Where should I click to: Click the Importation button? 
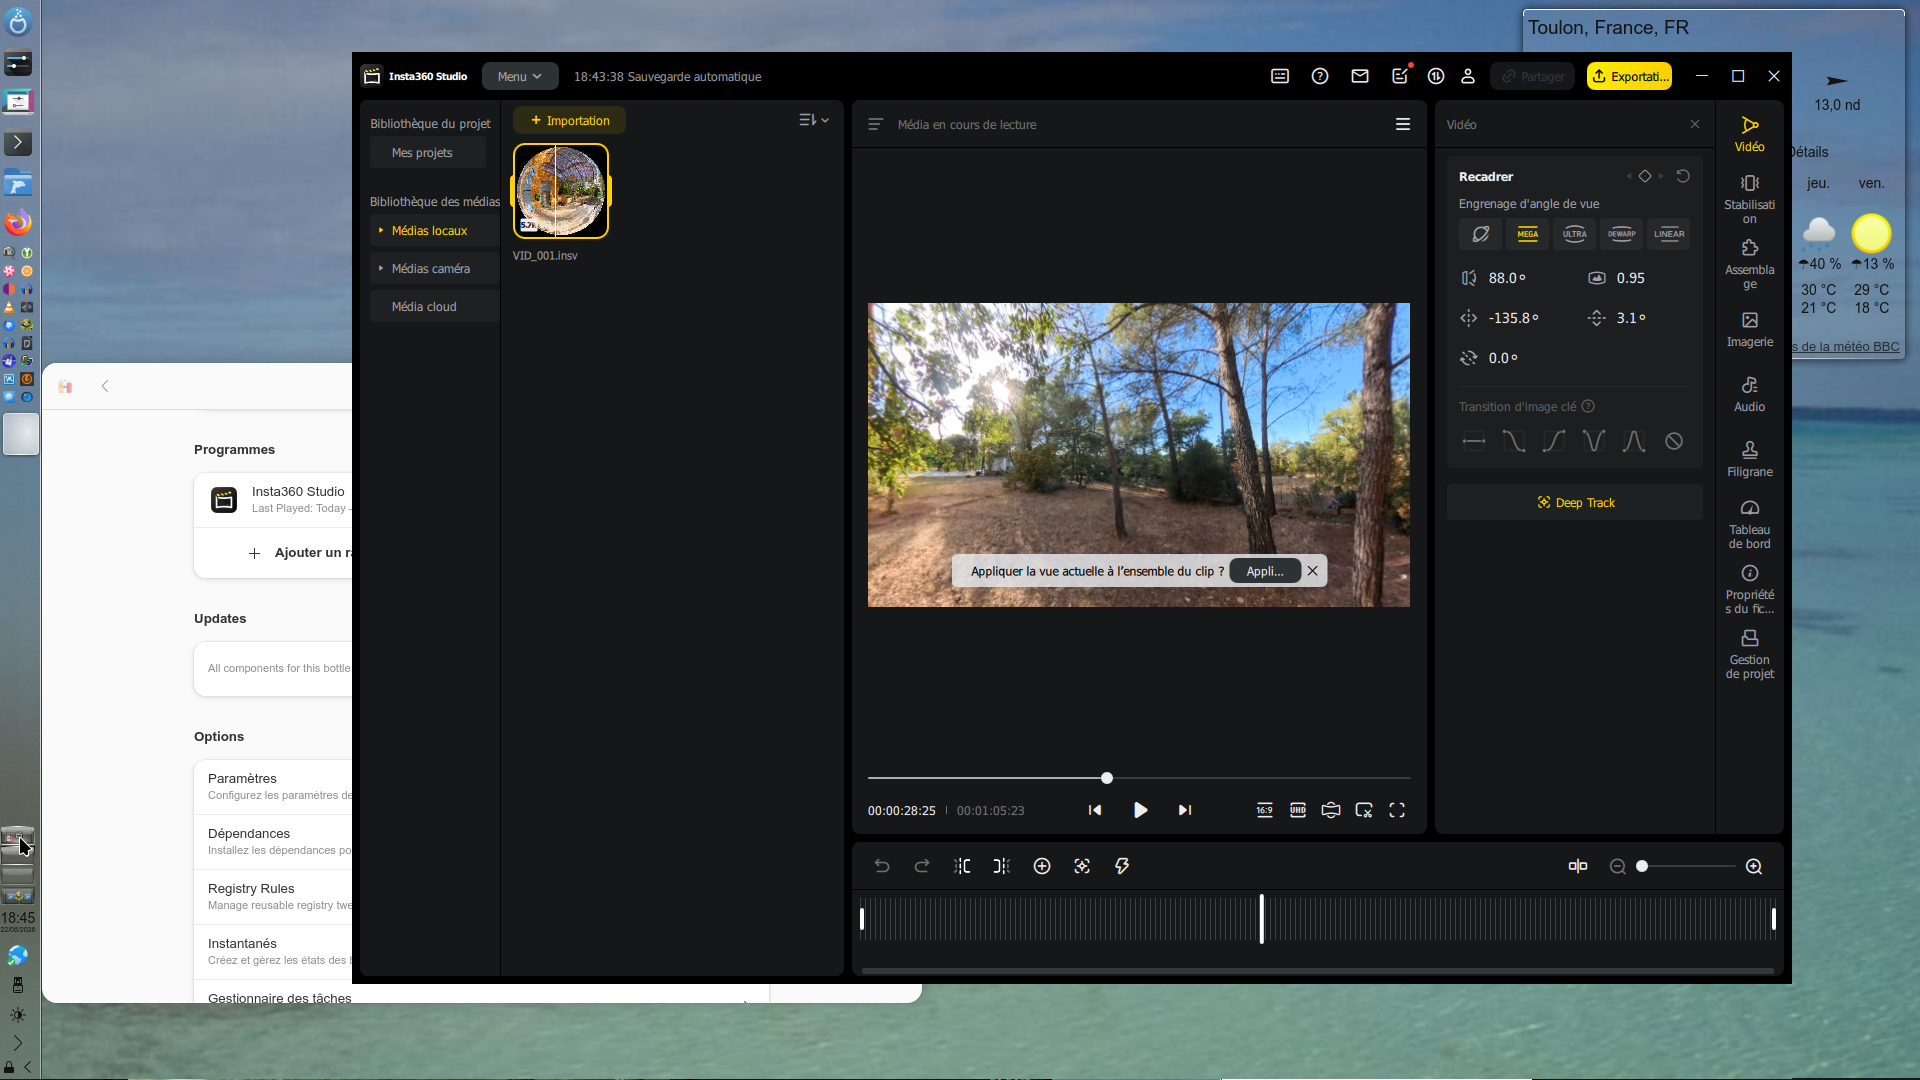pos(570,120)
